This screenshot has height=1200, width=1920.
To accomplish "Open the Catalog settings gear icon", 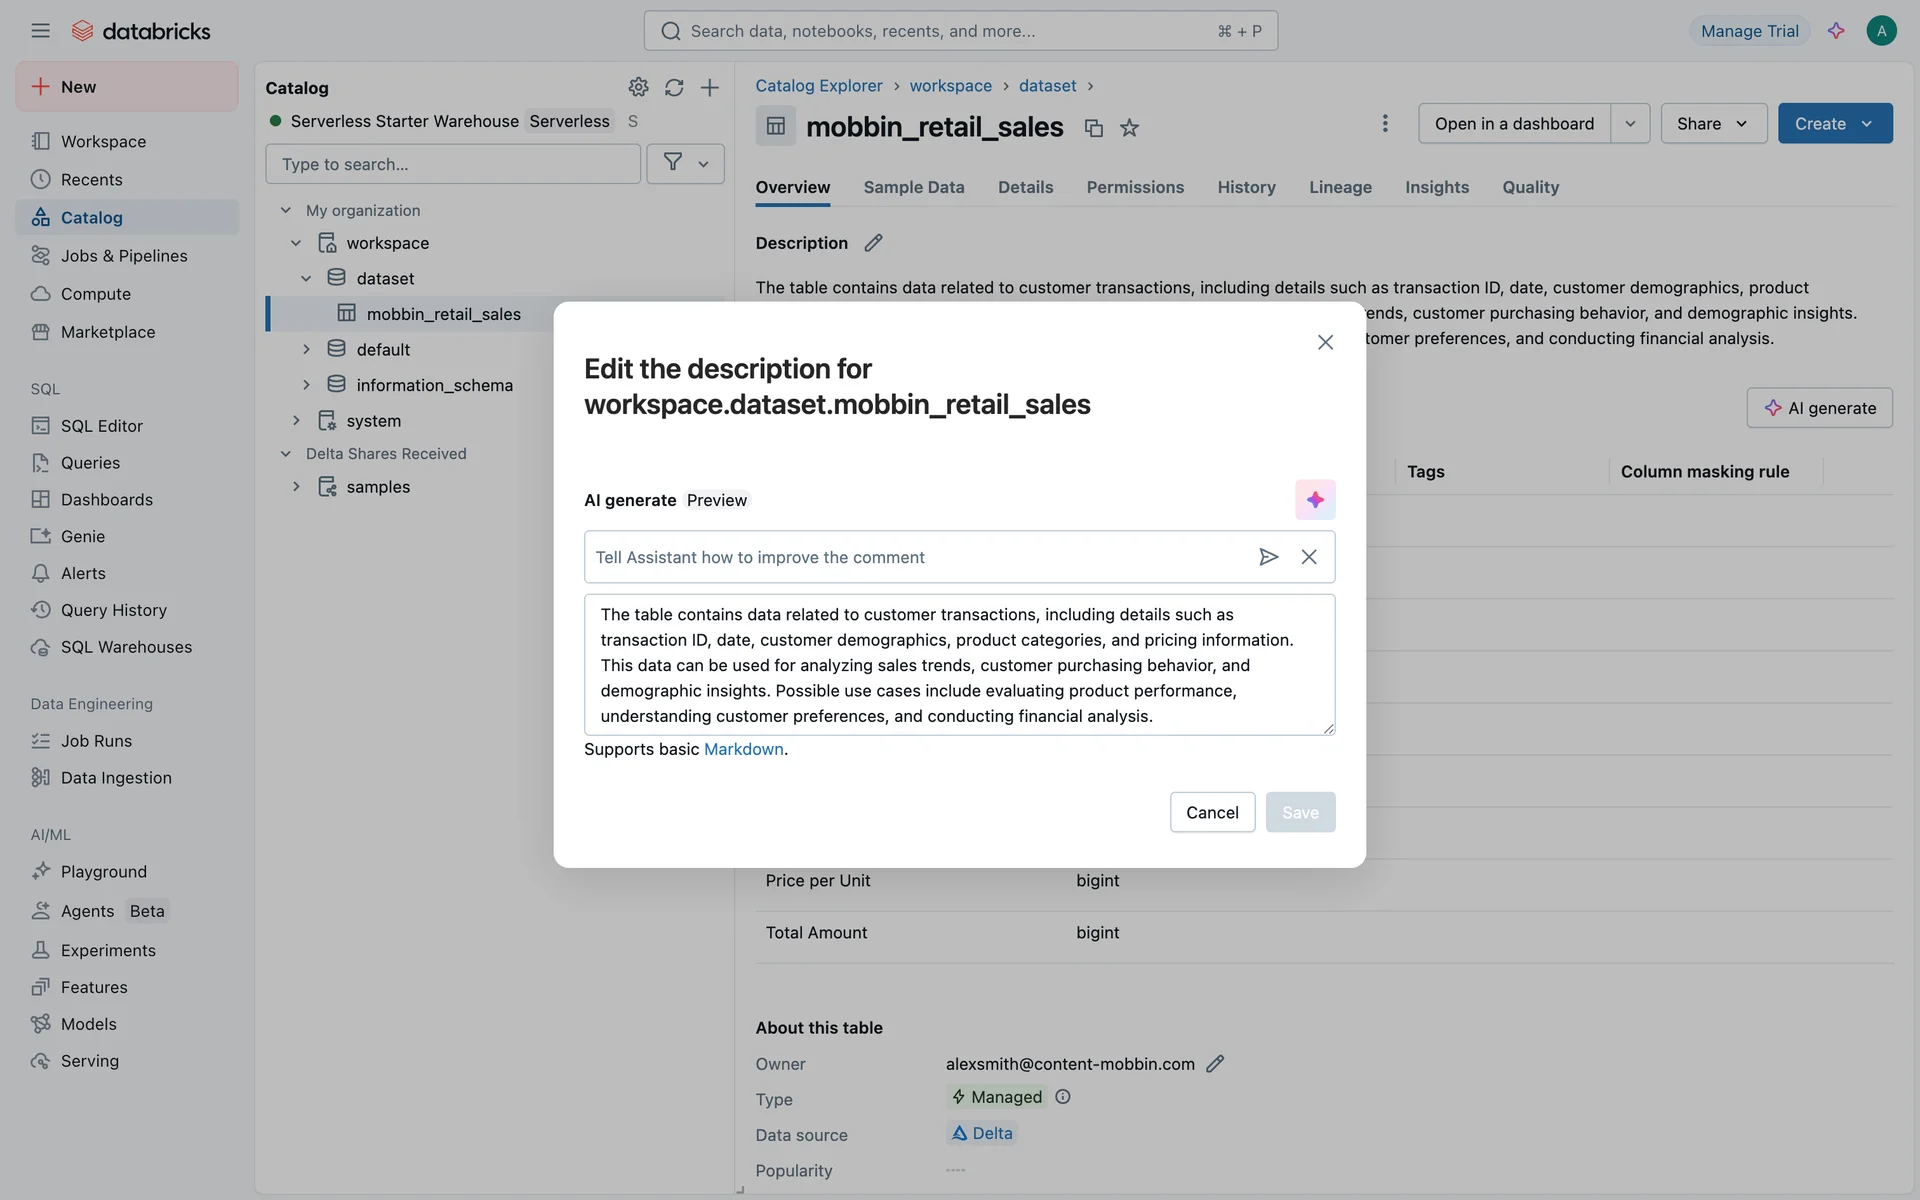I will pyautogui.click(x=638, y=88).
